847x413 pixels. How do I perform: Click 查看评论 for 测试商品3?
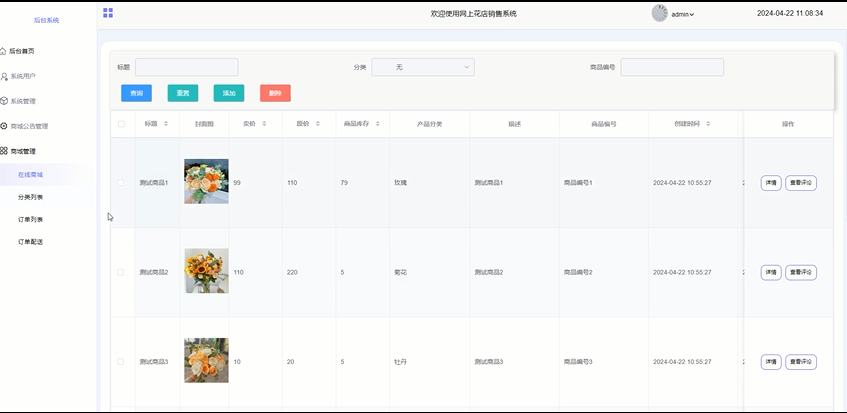pyautogui.click(x=801, y=362)
